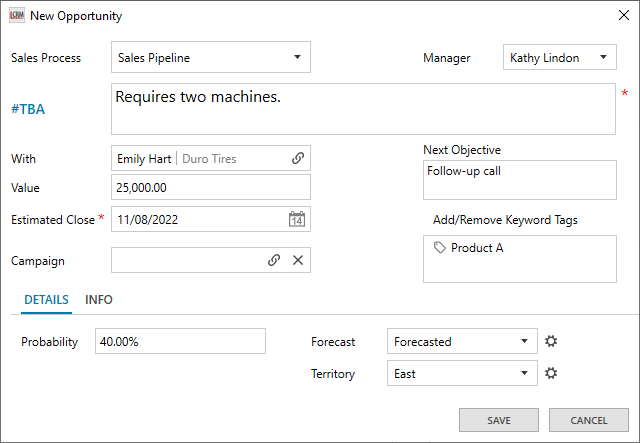Open the Territory dropdown

[524, 374]
